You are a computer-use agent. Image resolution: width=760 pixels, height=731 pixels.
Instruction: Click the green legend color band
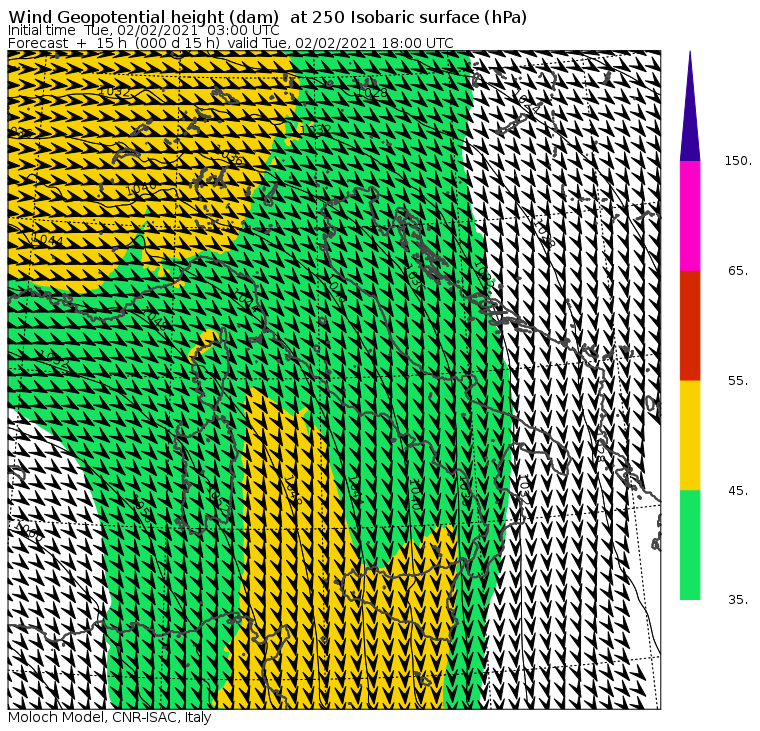click(x=690, y=545)
